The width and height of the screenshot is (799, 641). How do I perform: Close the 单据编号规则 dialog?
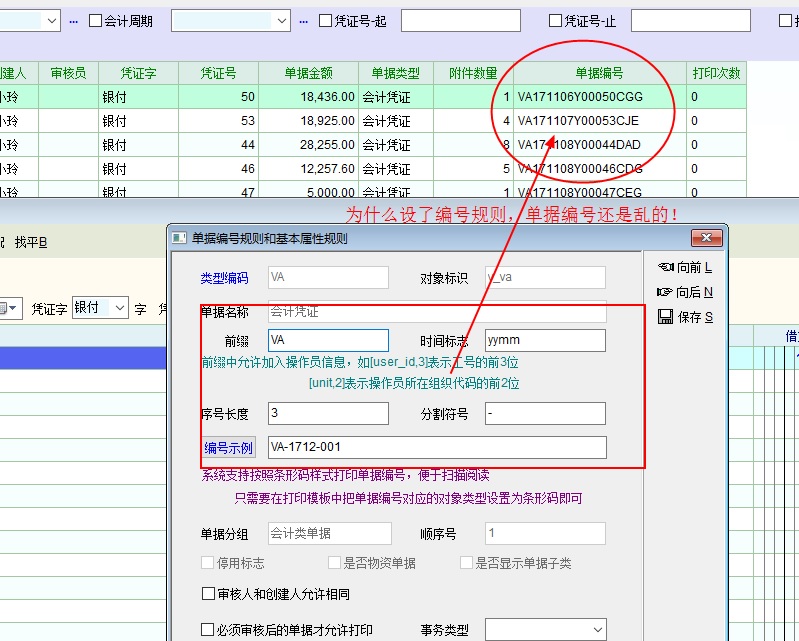(x=714, y=238)
